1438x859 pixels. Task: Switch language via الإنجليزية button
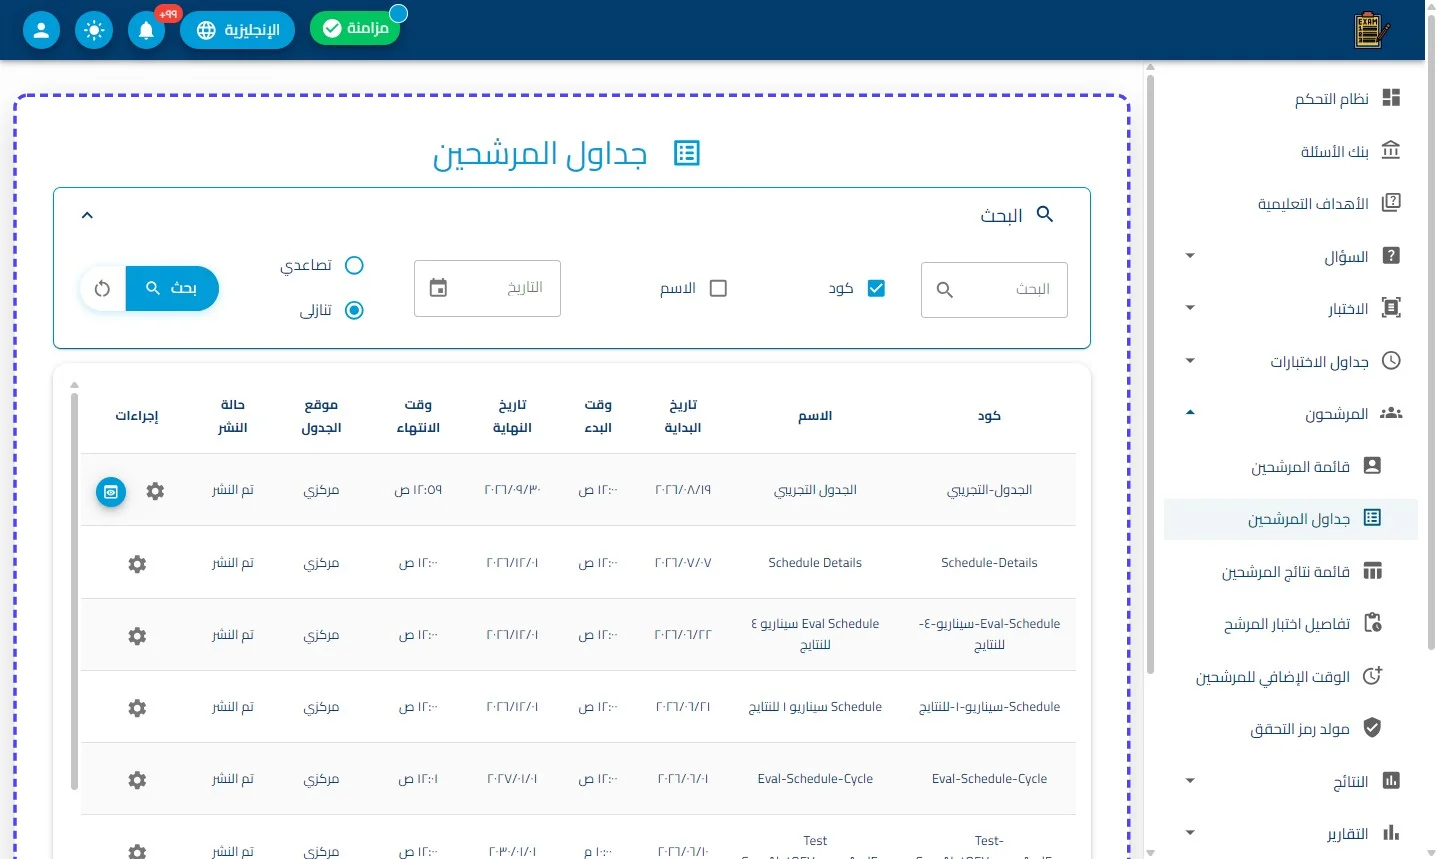click(237, 30)
